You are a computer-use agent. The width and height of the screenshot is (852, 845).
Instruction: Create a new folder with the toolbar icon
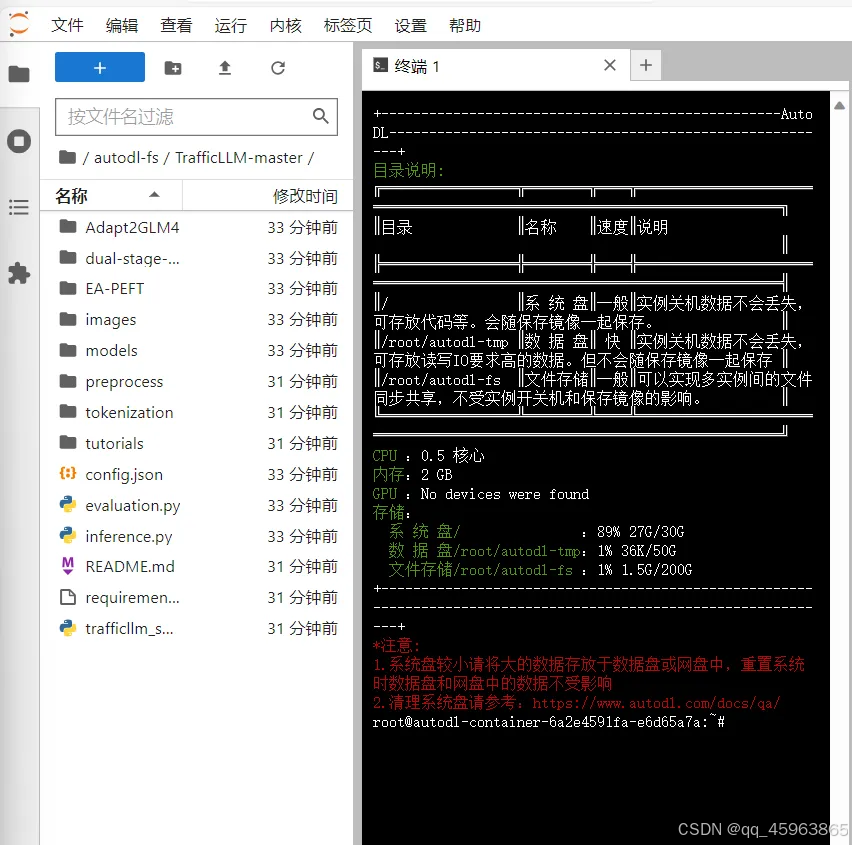tap(173, 68)
